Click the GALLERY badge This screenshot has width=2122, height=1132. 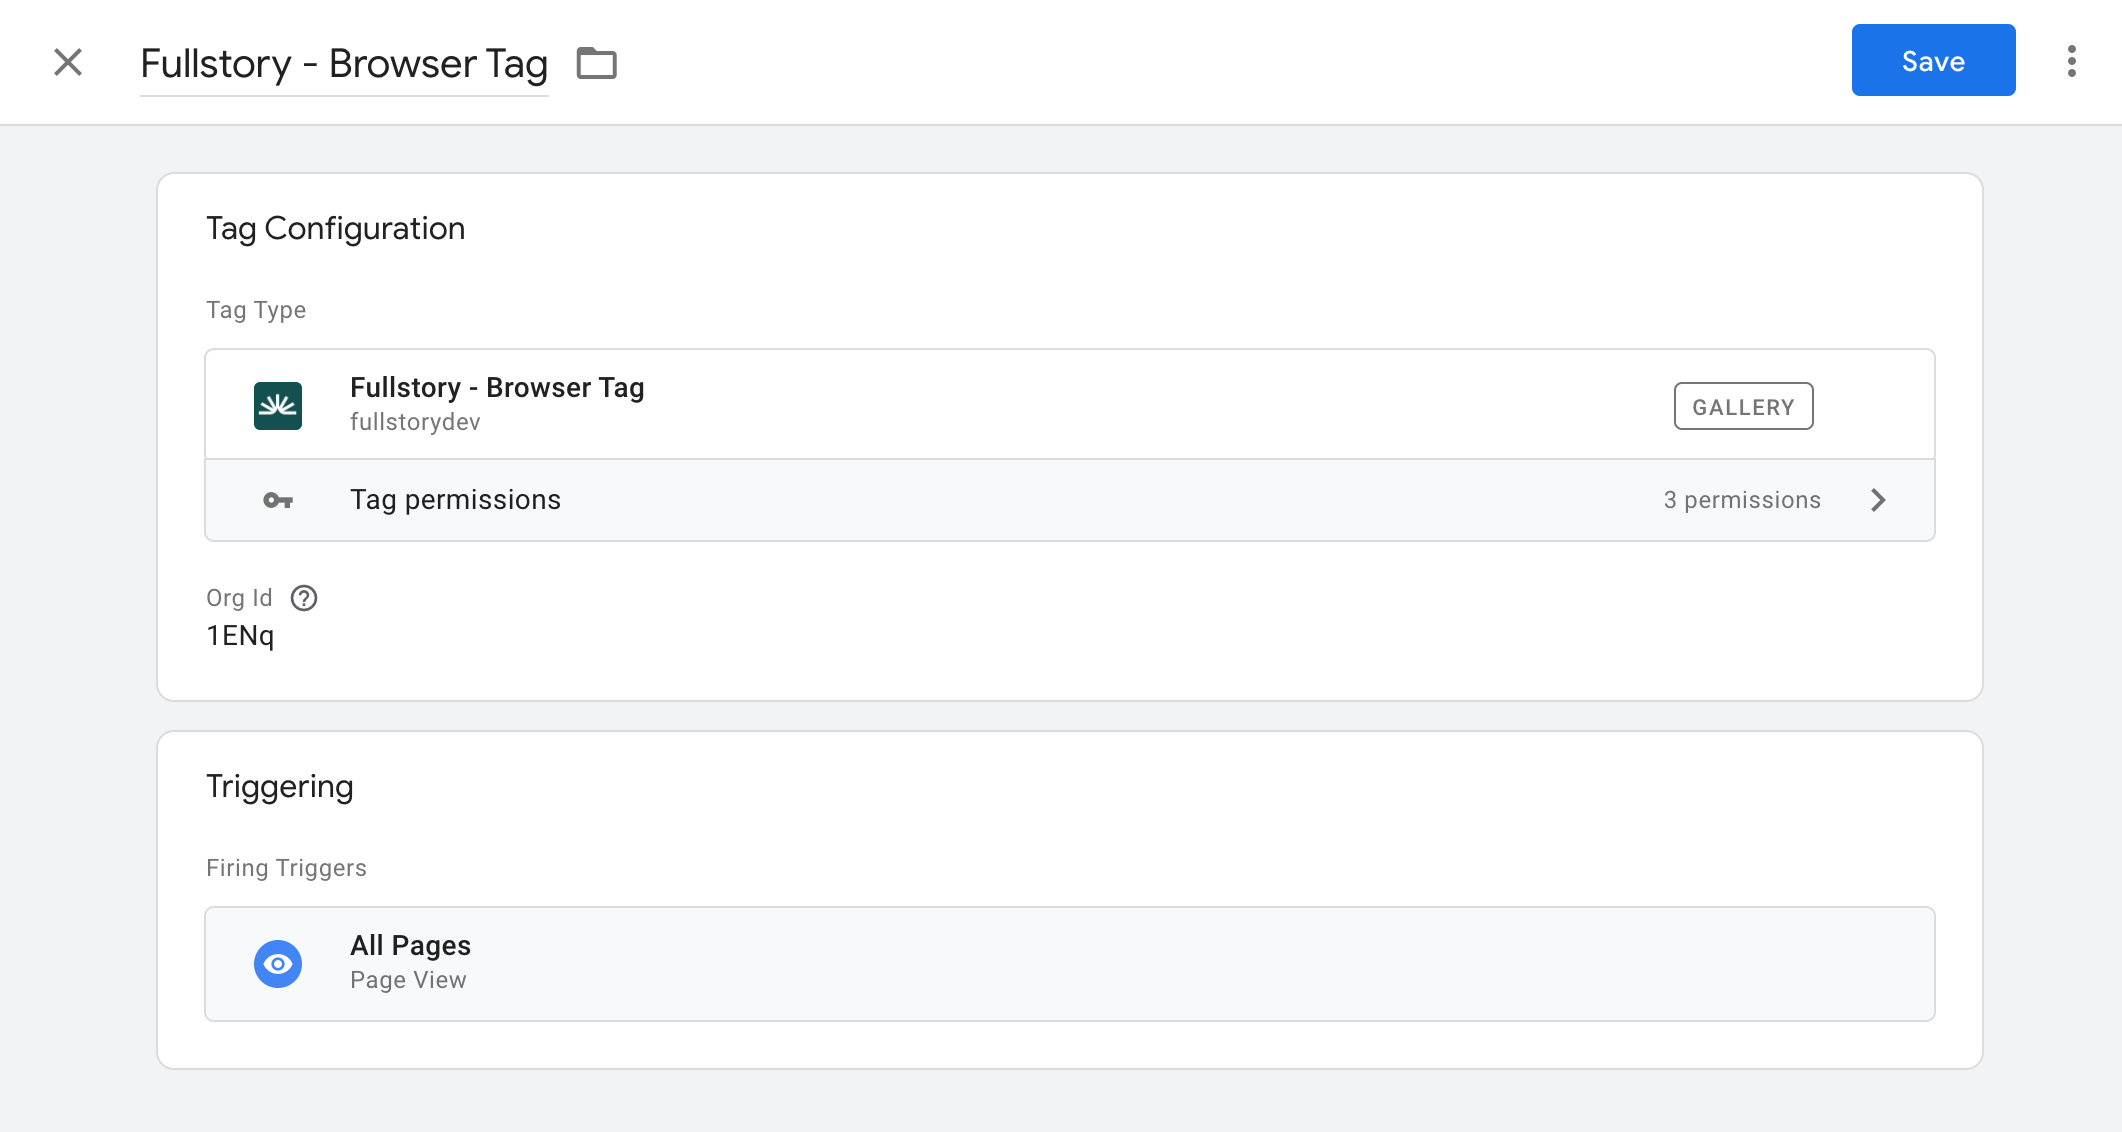click(x=1743, y=406)
